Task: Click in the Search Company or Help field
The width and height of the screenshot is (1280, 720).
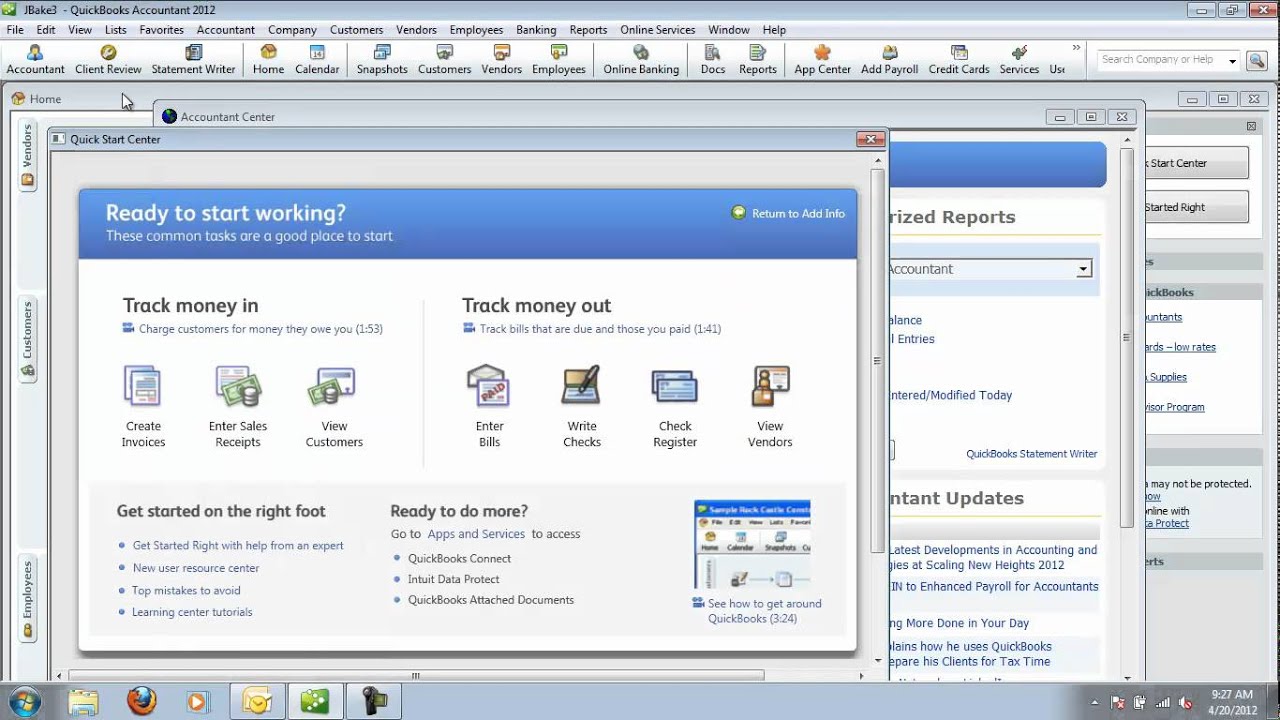Action: 1160,60
